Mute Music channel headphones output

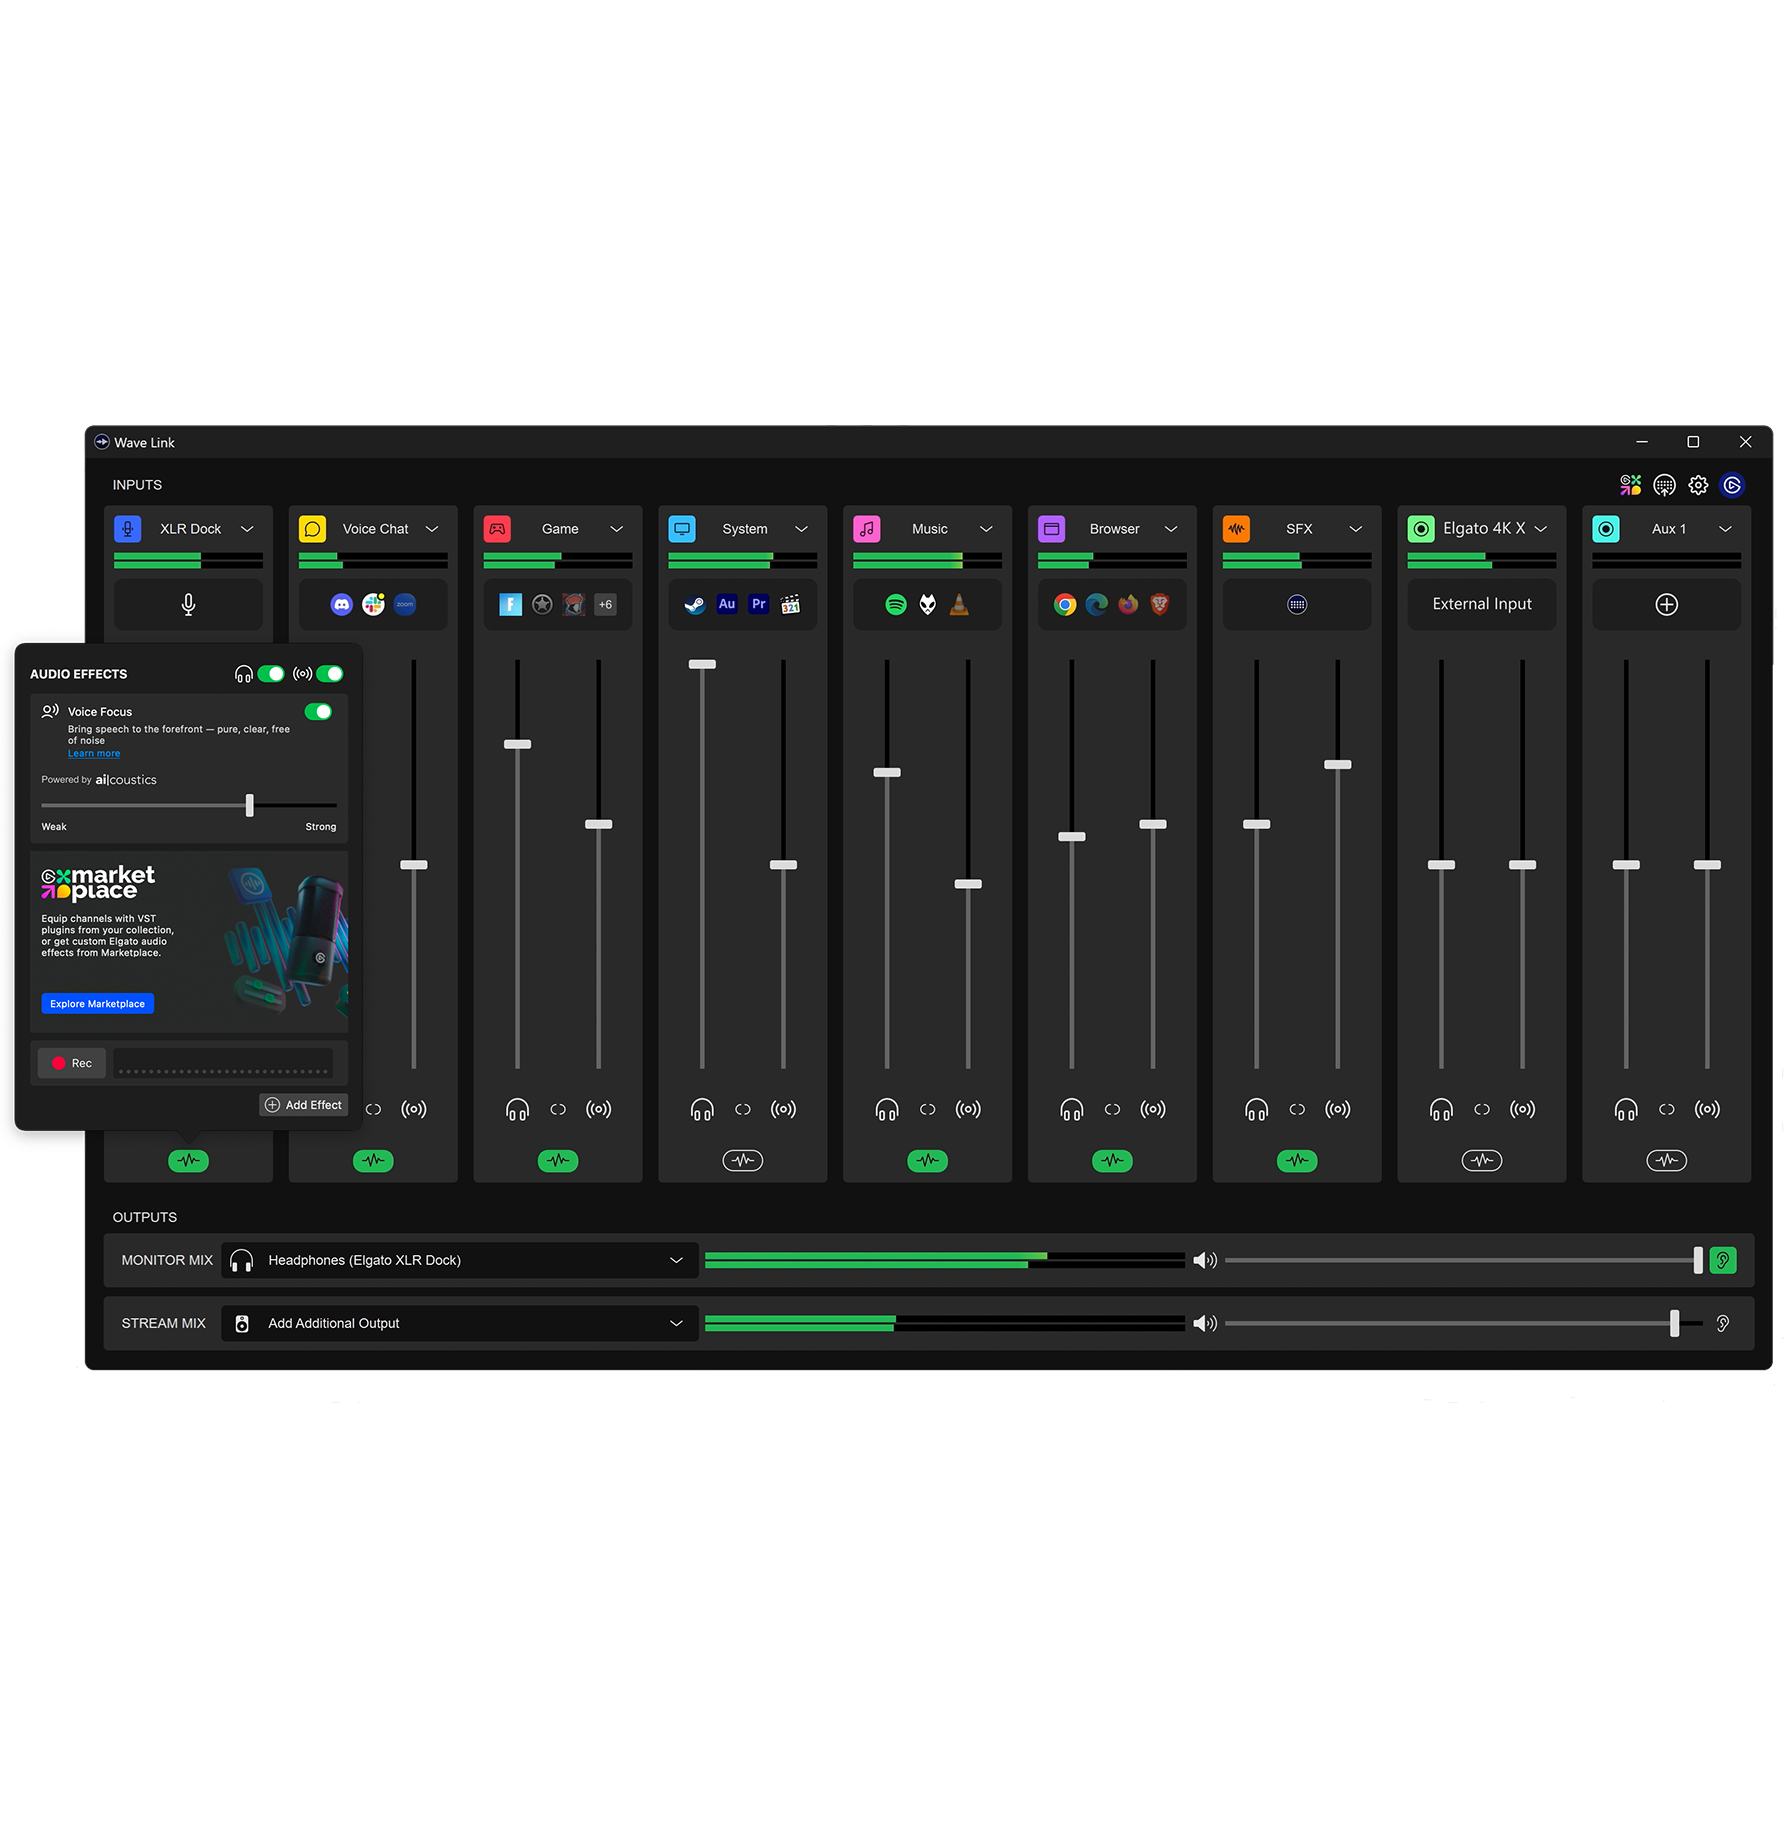coord(887,1109)
